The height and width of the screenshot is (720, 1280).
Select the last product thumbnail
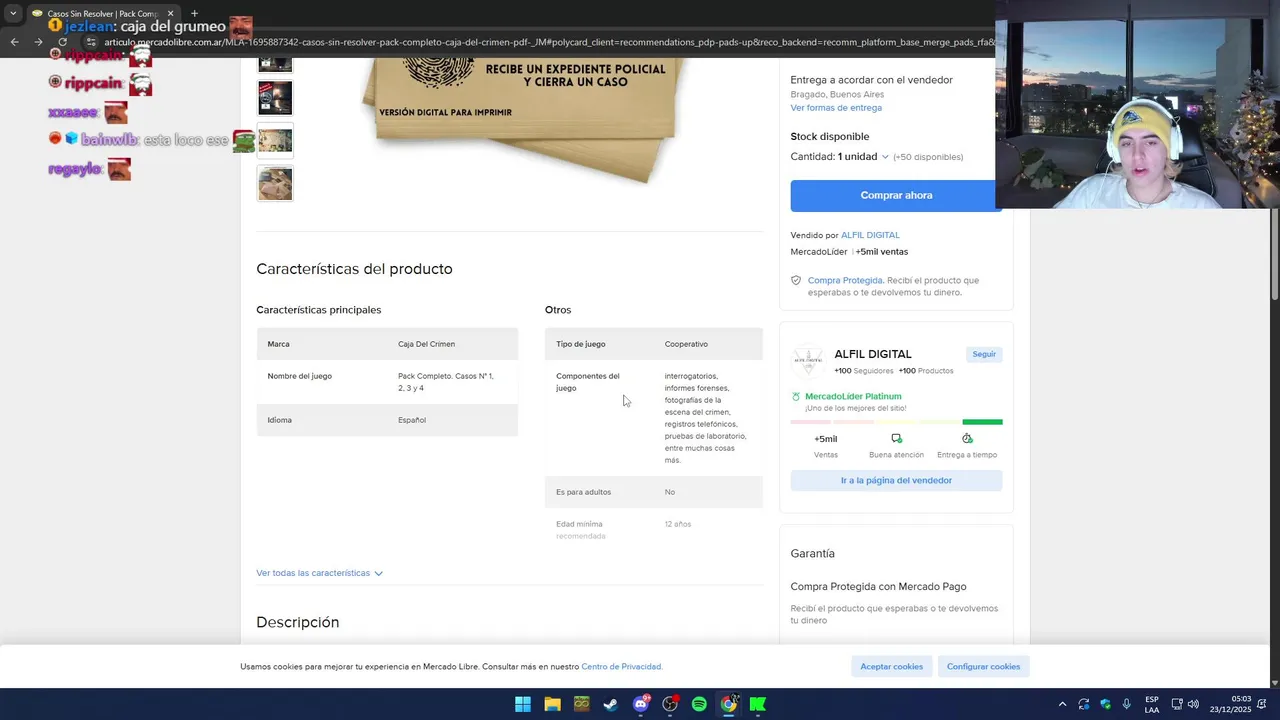[275, 184]
